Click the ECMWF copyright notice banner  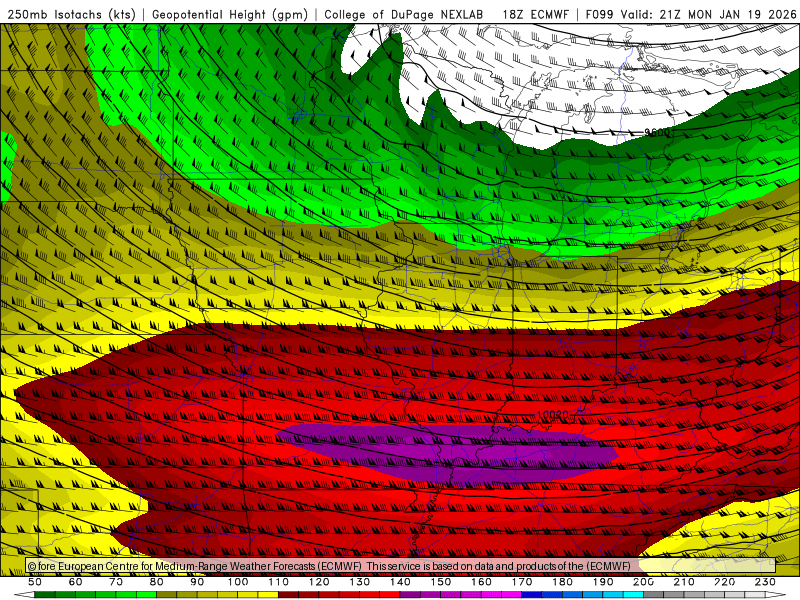pos(401,565)
